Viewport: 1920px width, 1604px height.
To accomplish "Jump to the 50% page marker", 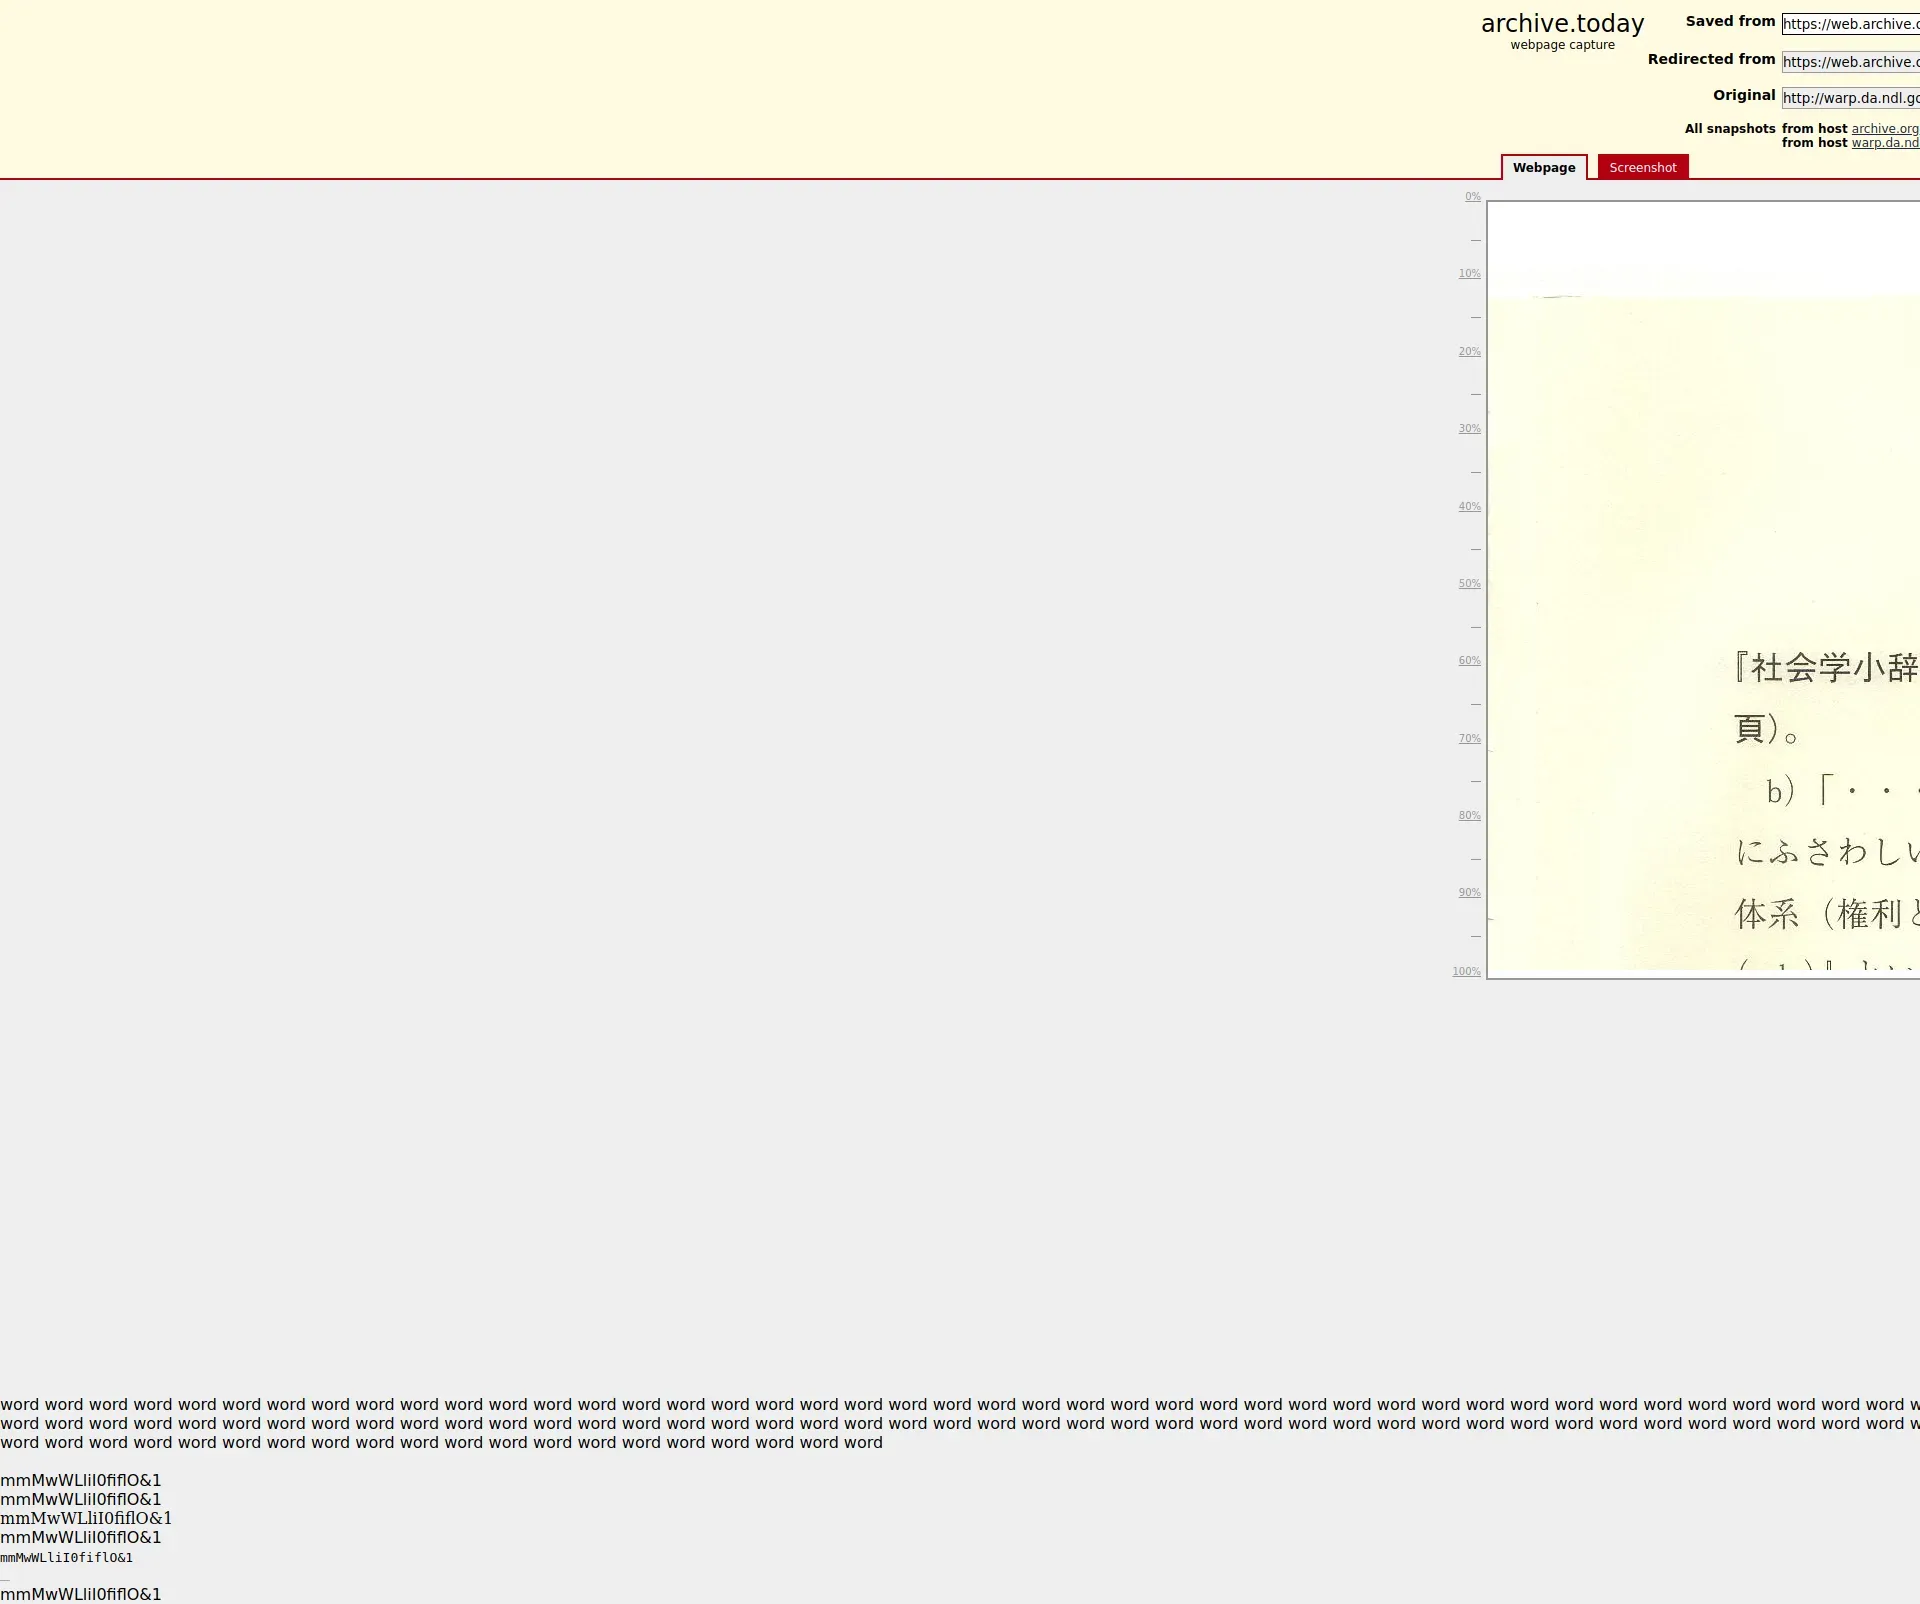I will (x=1469, y=584).
